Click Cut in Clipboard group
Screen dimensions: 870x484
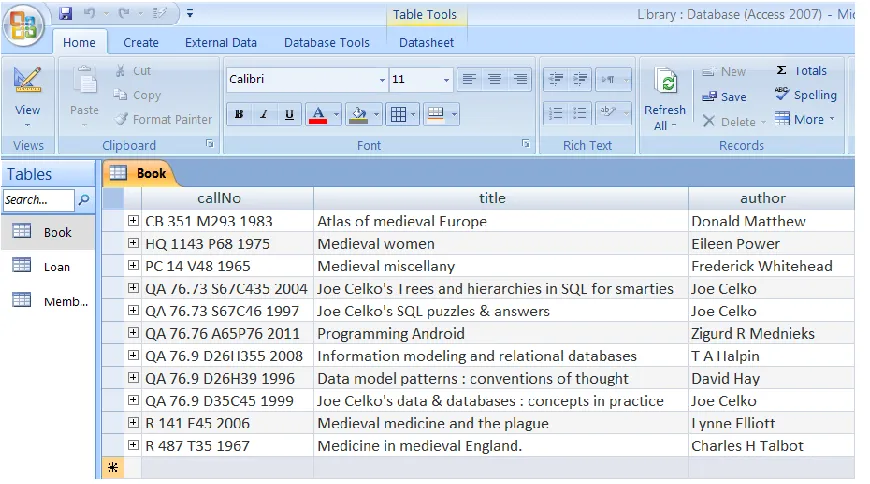(x=133, y=71)
